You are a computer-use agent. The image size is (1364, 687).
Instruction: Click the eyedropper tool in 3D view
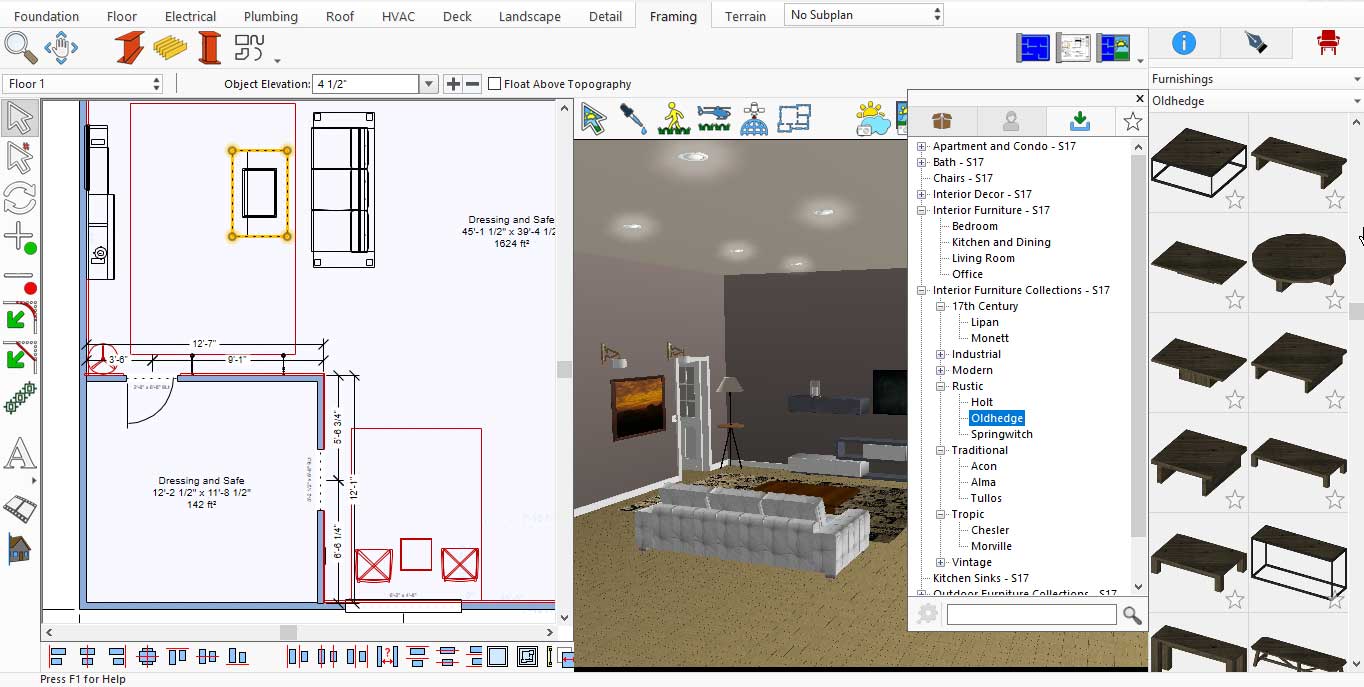coord(632,118)
